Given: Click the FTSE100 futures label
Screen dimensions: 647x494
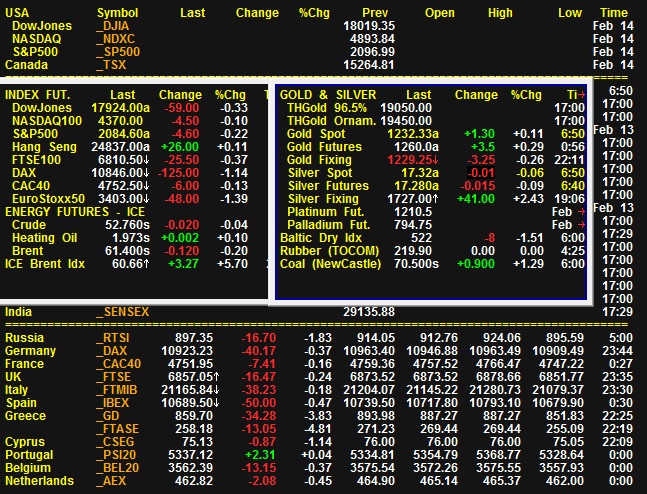Looking at the screenshot, I should [36, 160].
